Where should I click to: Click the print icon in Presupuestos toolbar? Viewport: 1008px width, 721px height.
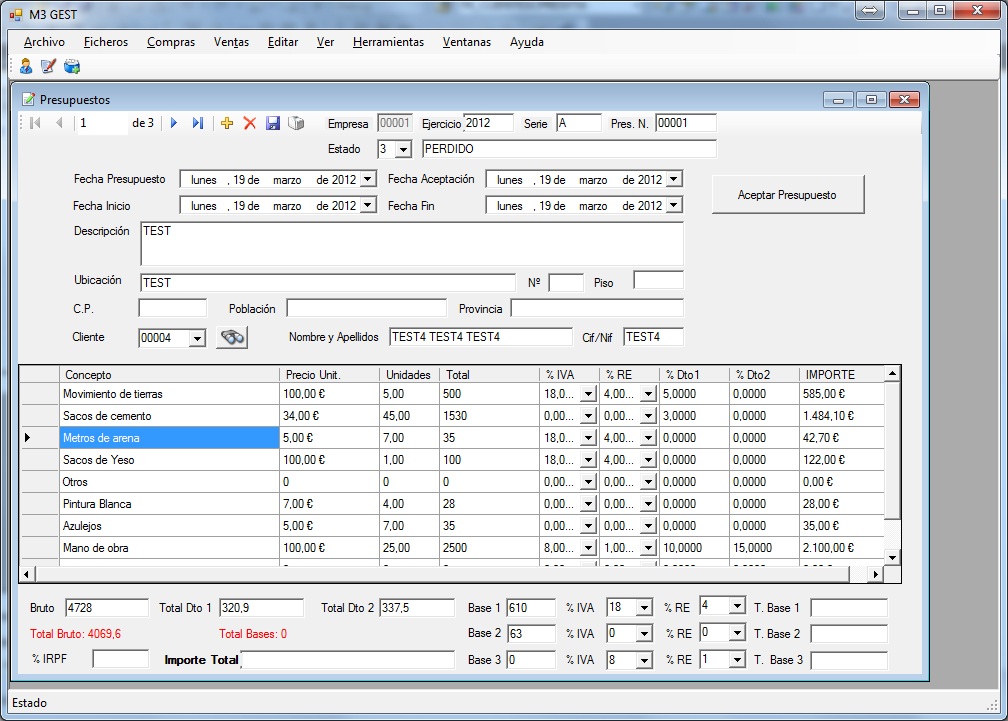[296, 123]
